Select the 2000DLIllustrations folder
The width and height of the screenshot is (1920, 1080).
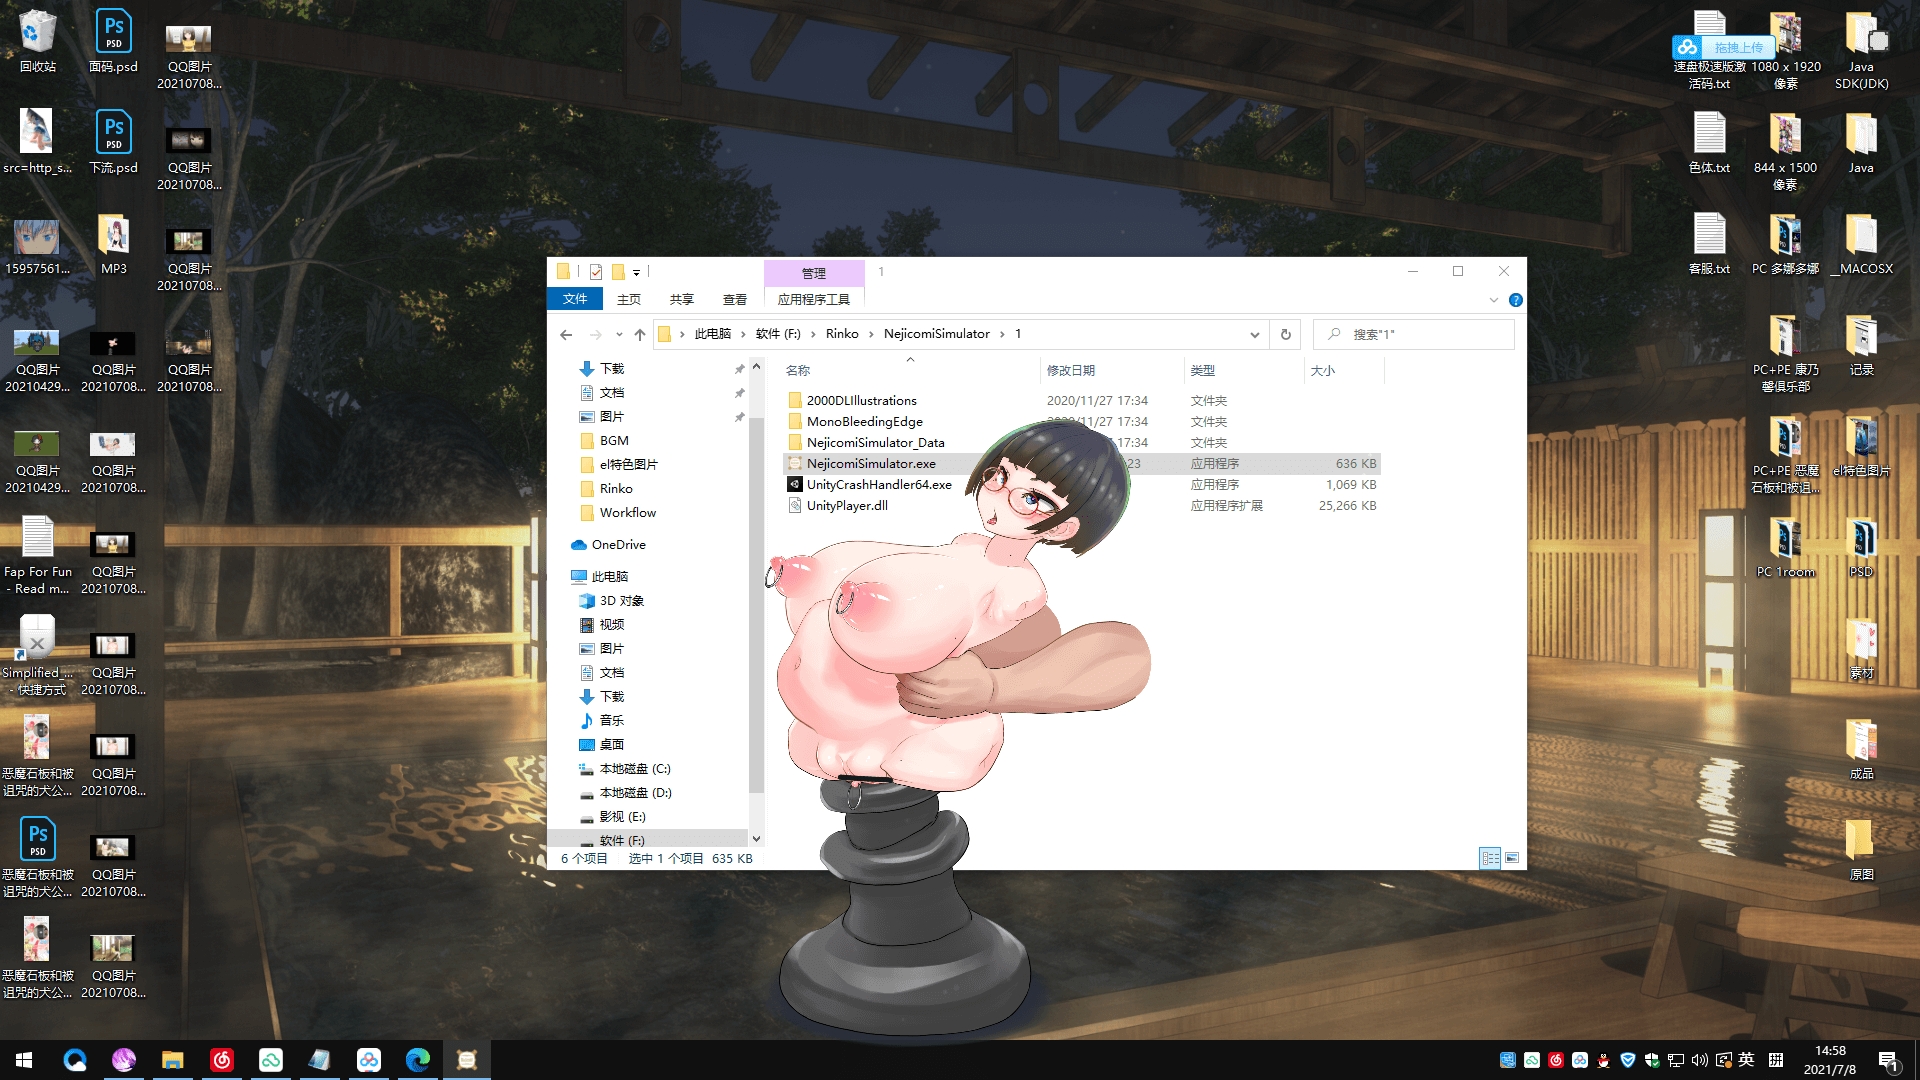tap(861, 401)
